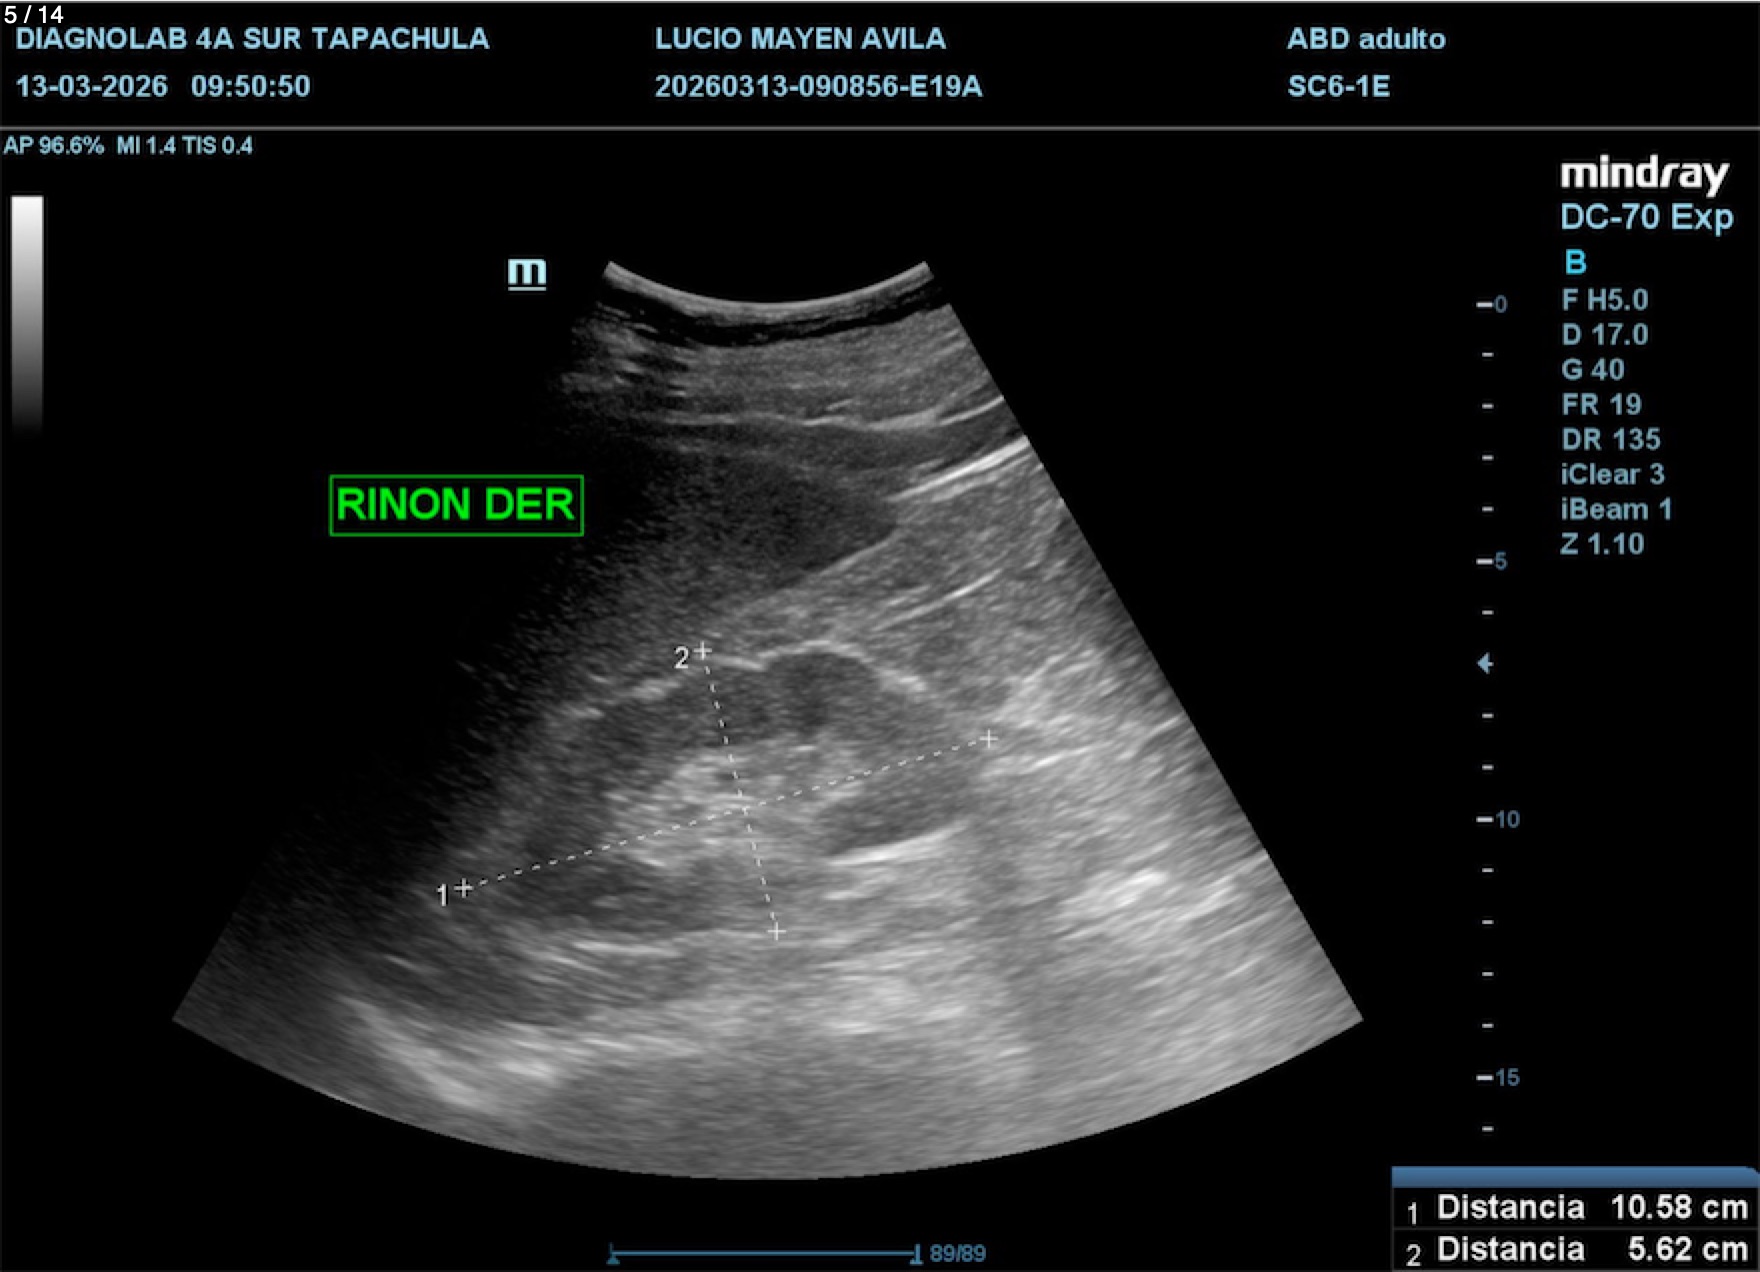Click the 10 cm depth scale mark

click(x=1498, y=819)
